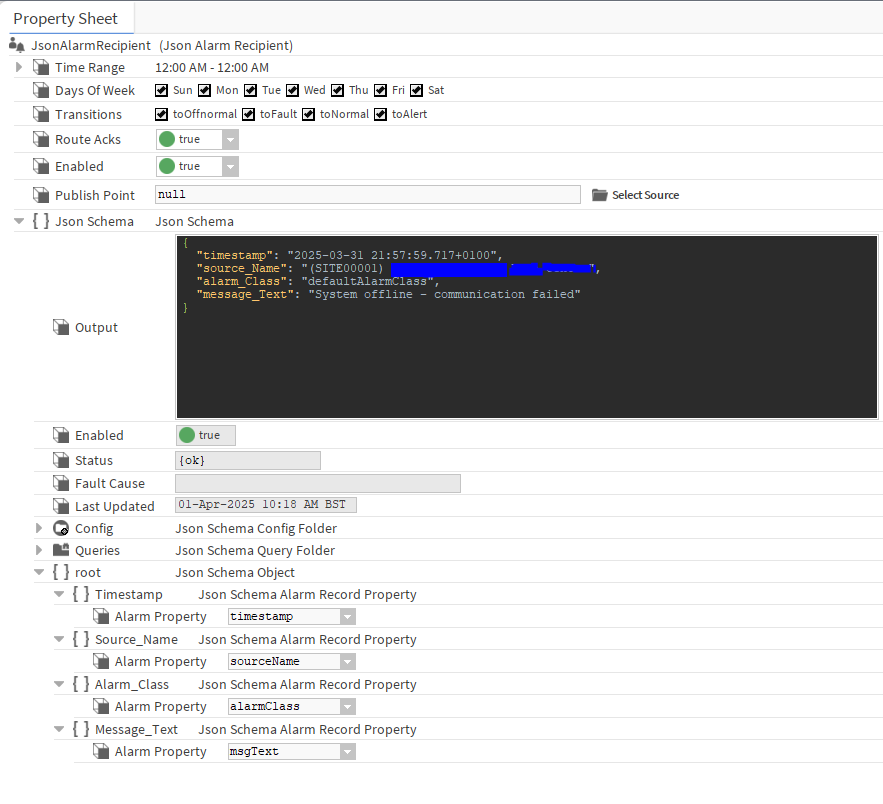The height and width of the screenshot is (804, 883).
Task: Click the Publish Point property icon
Action: click(x=41, y=195)
